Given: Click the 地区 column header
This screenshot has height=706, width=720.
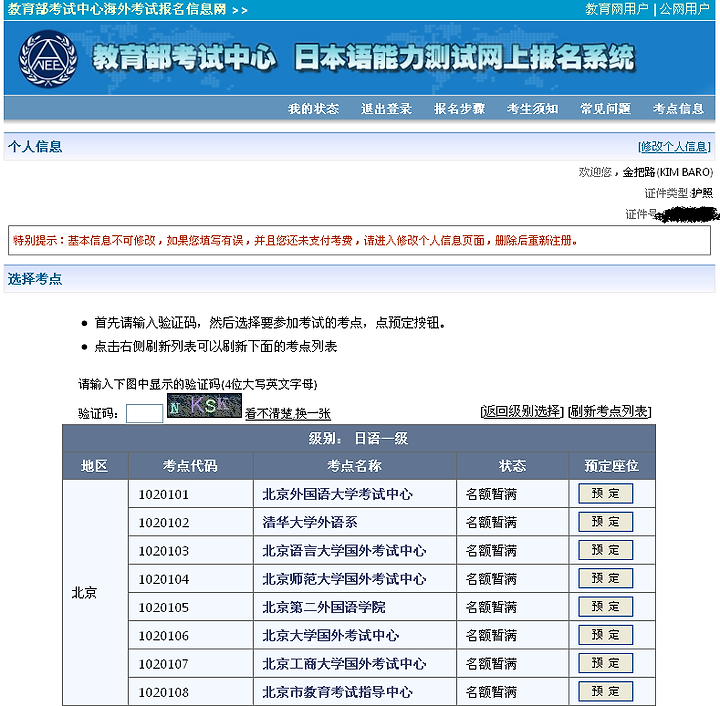Looking at the screenshot, I should click(95, 466).
